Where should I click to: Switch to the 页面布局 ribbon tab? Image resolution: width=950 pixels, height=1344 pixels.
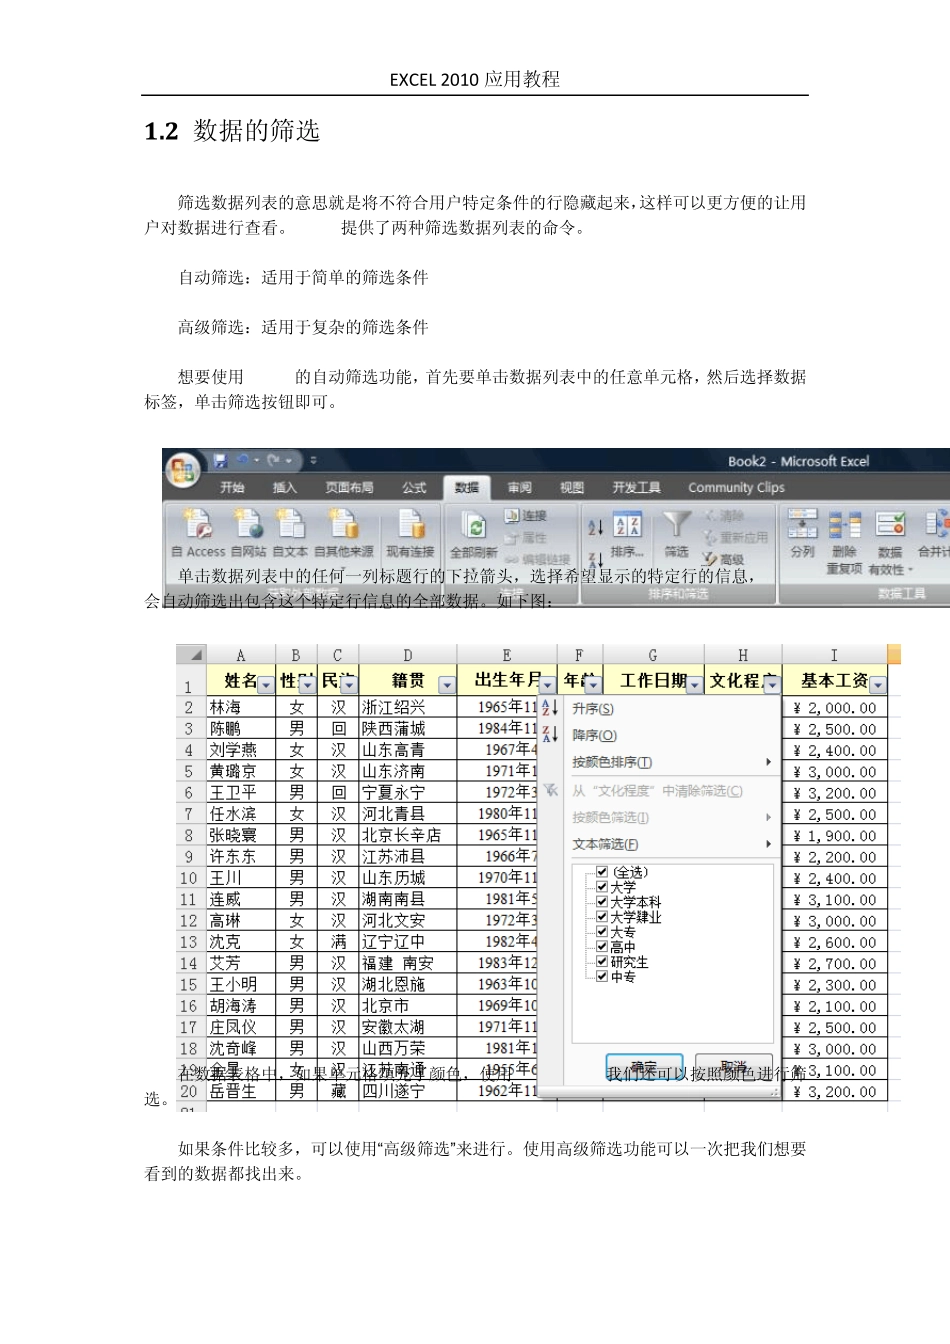(349, 487)
